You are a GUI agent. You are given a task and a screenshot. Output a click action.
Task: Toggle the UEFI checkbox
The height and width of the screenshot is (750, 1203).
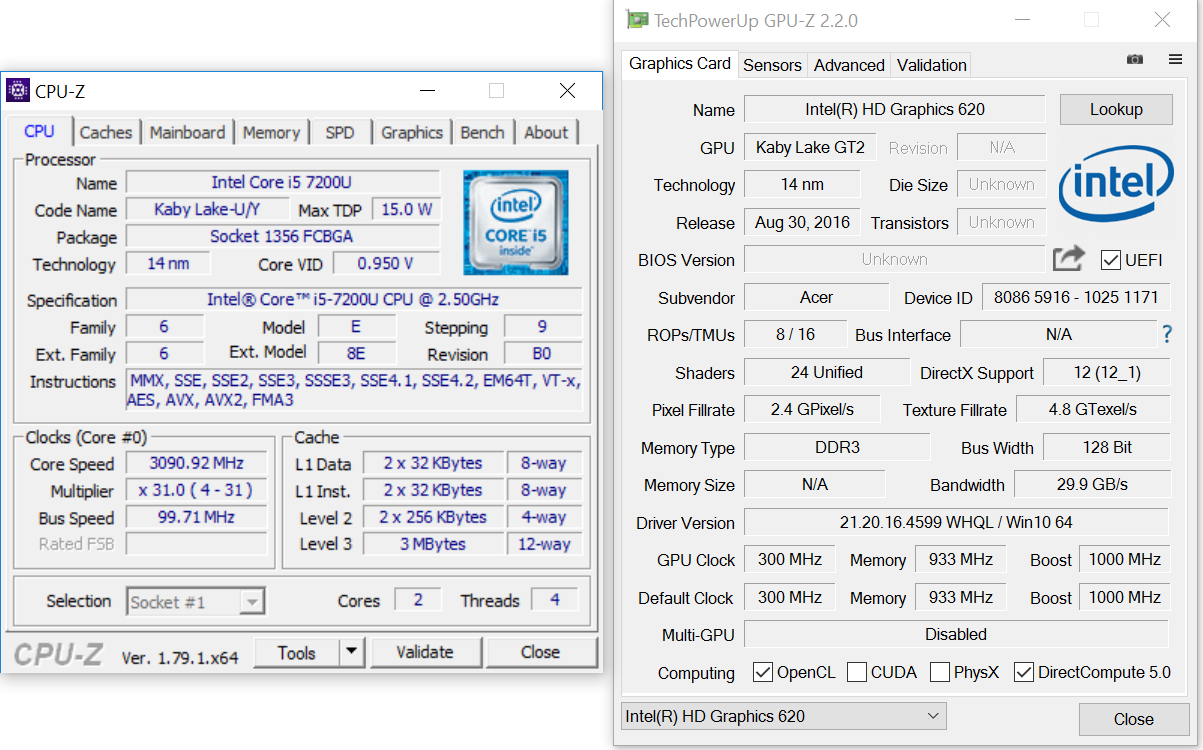coord(1110,260)
